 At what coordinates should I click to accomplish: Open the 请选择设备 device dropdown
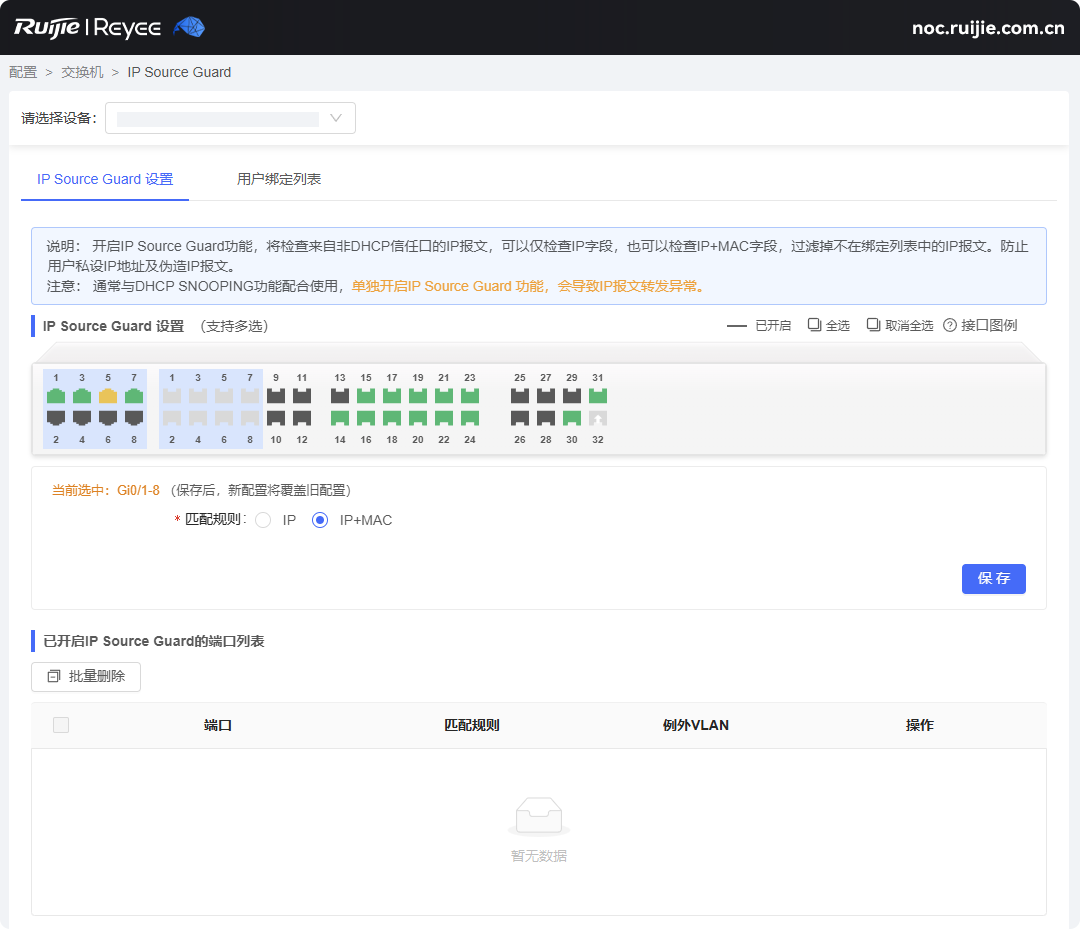coord(230,118)
